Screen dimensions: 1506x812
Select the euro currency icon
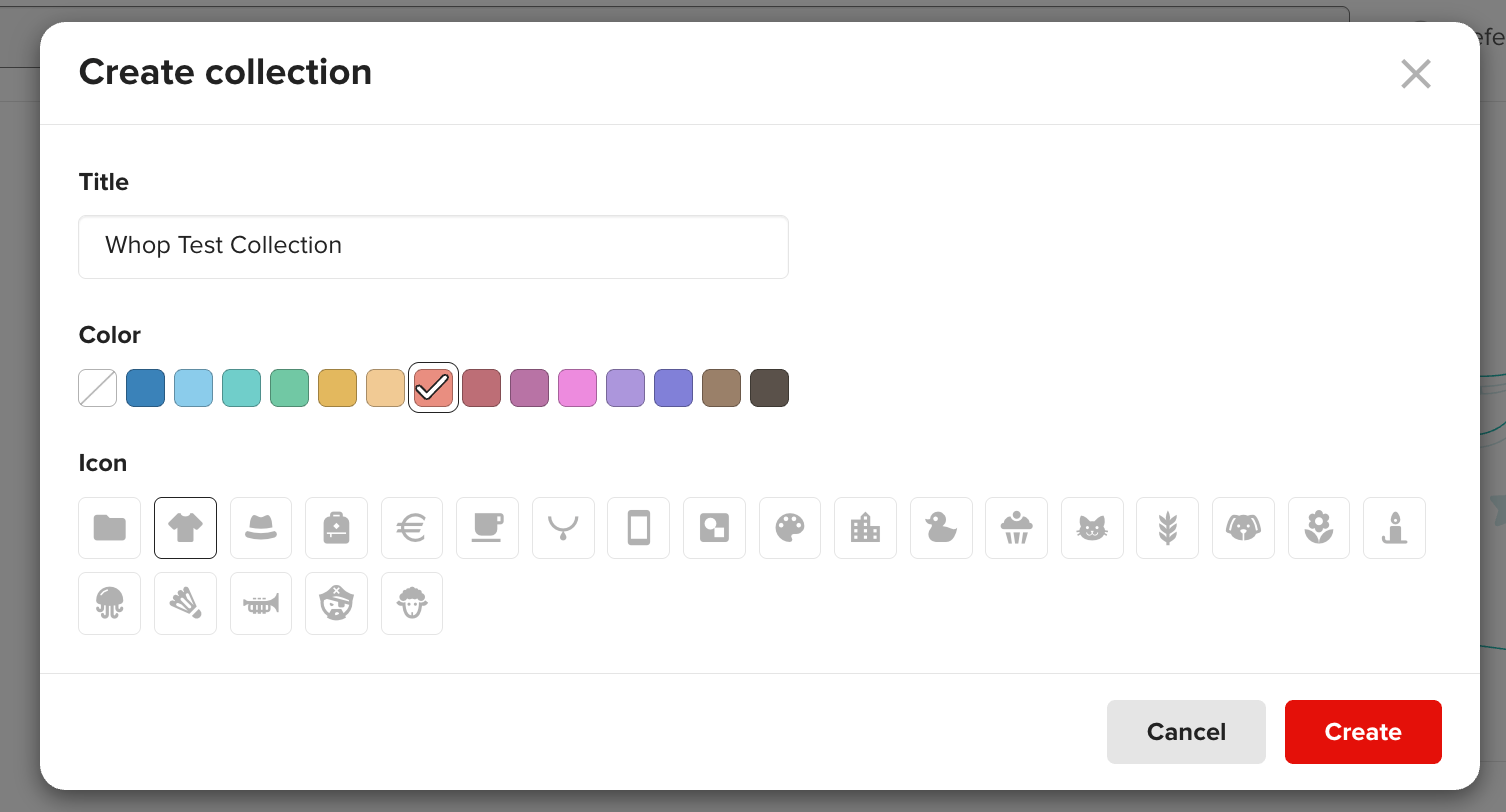pyautogui.click(x=411, y=528)
